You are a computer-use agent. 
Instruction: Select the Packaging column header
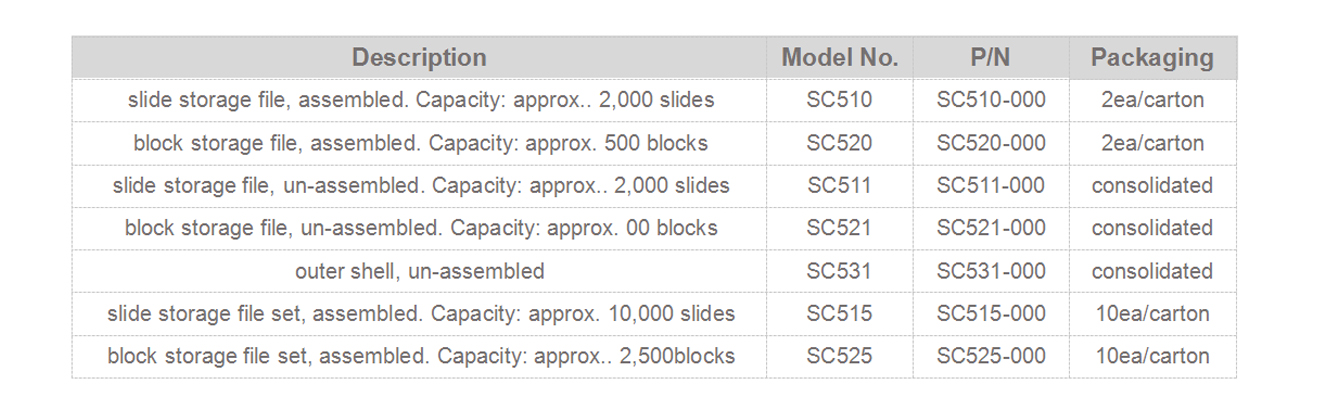coord(1152,58)
